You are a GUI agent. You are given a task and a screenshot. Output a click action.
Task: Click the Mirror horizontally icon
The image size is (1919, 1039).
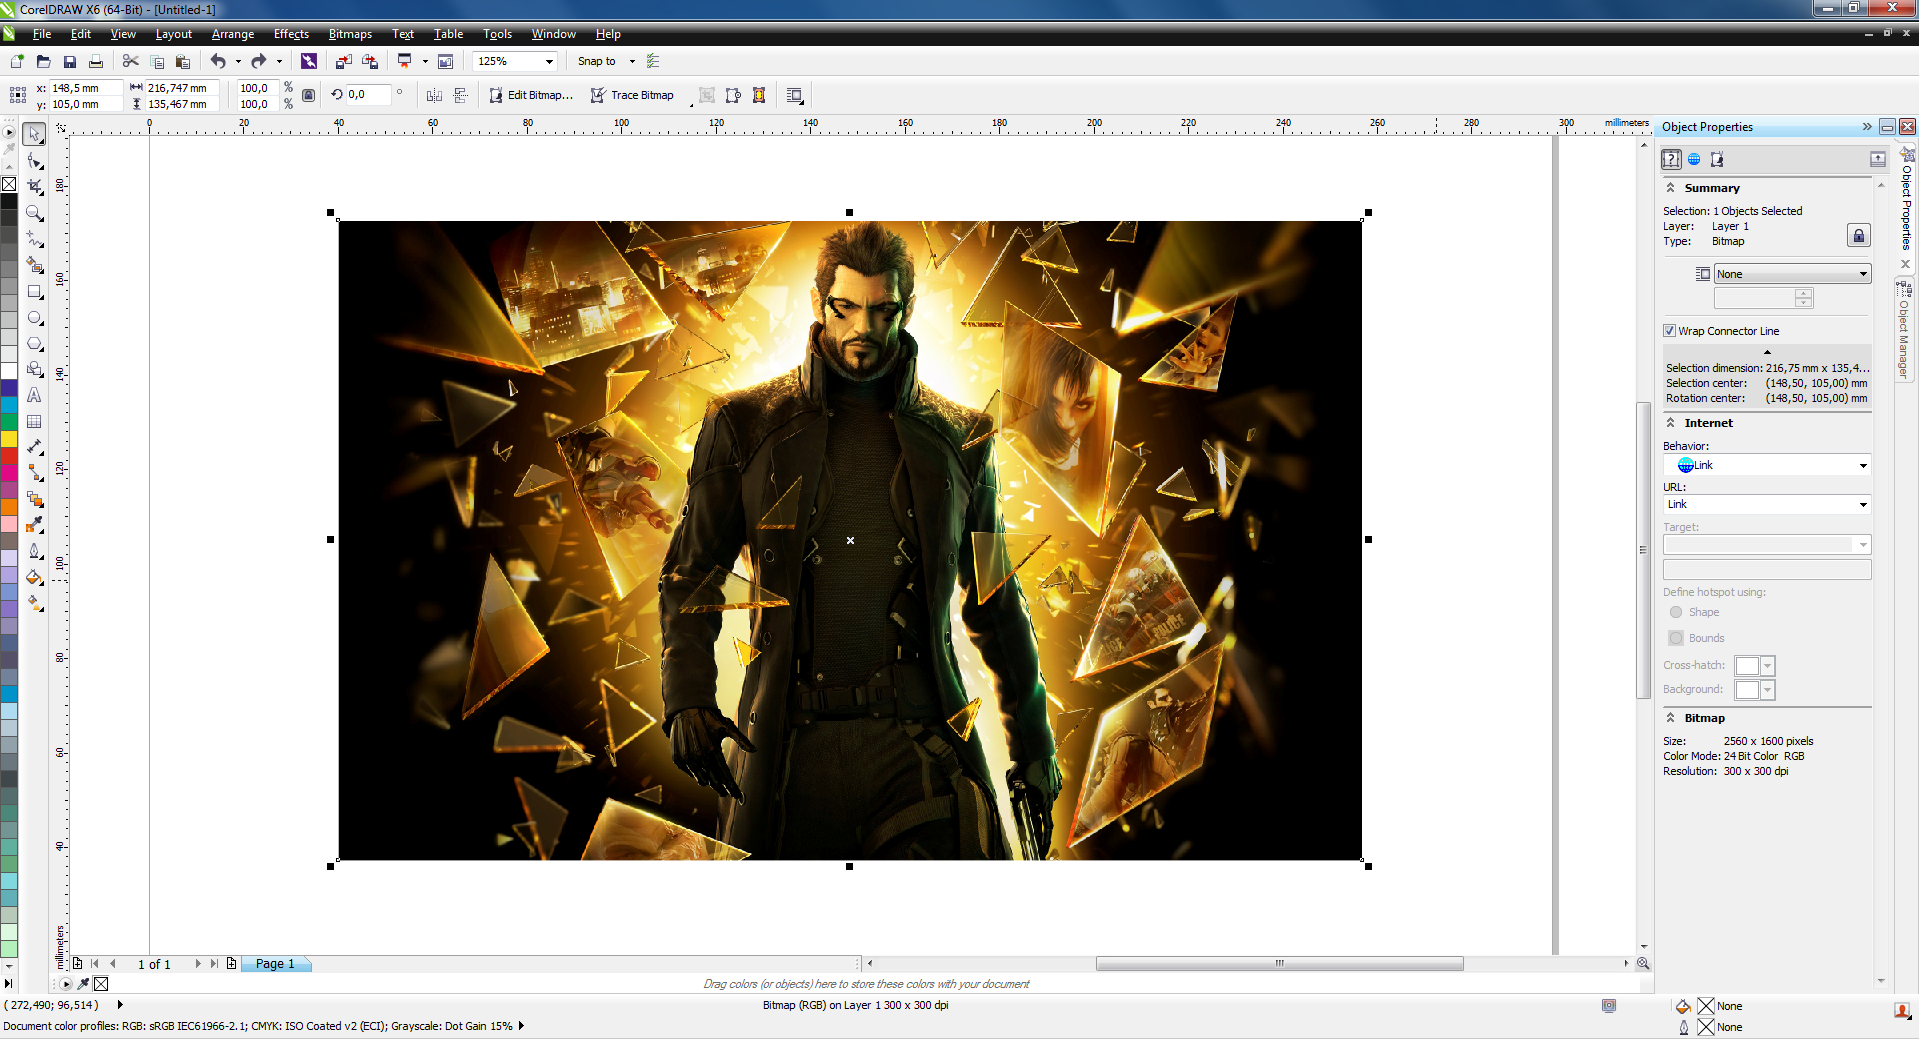click(x=434, y=95)
